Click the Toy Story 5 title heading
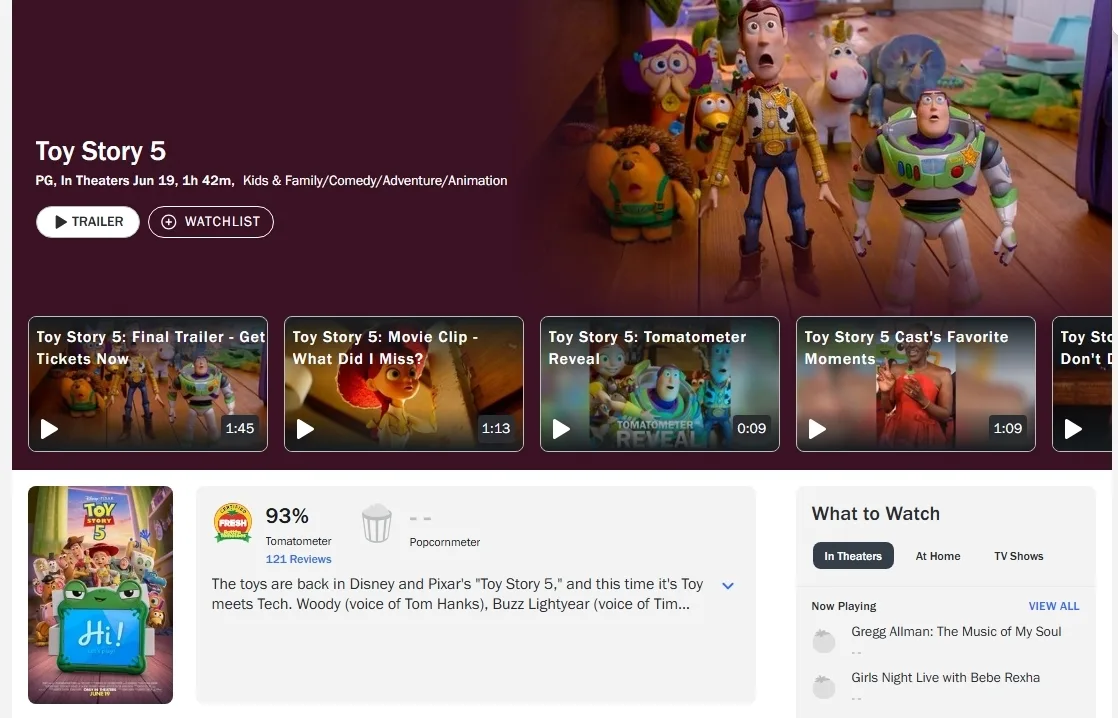Image resolution: width=1118 pixels, height=718 pixels. (x=101, y=151)
